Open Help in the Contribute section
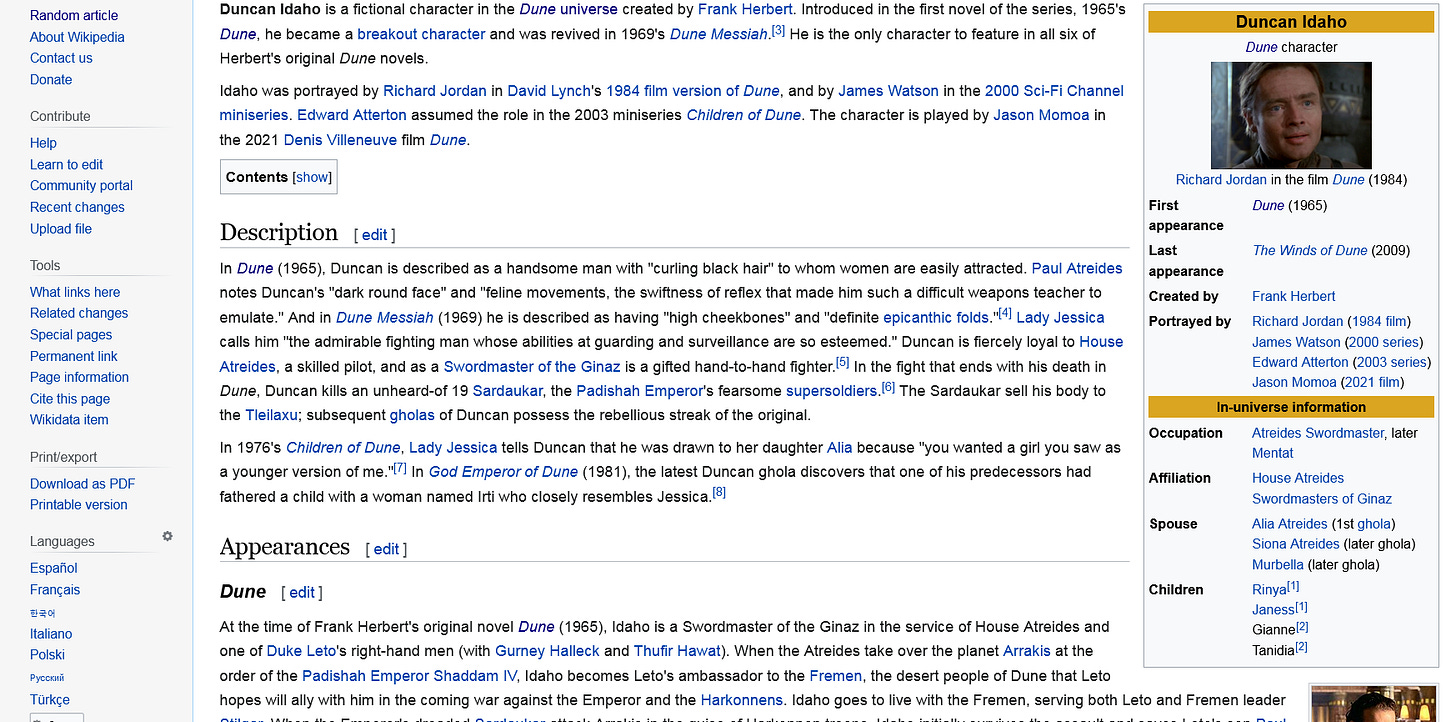The width and height of the screenshot is (1456, 722). point(43,143)
